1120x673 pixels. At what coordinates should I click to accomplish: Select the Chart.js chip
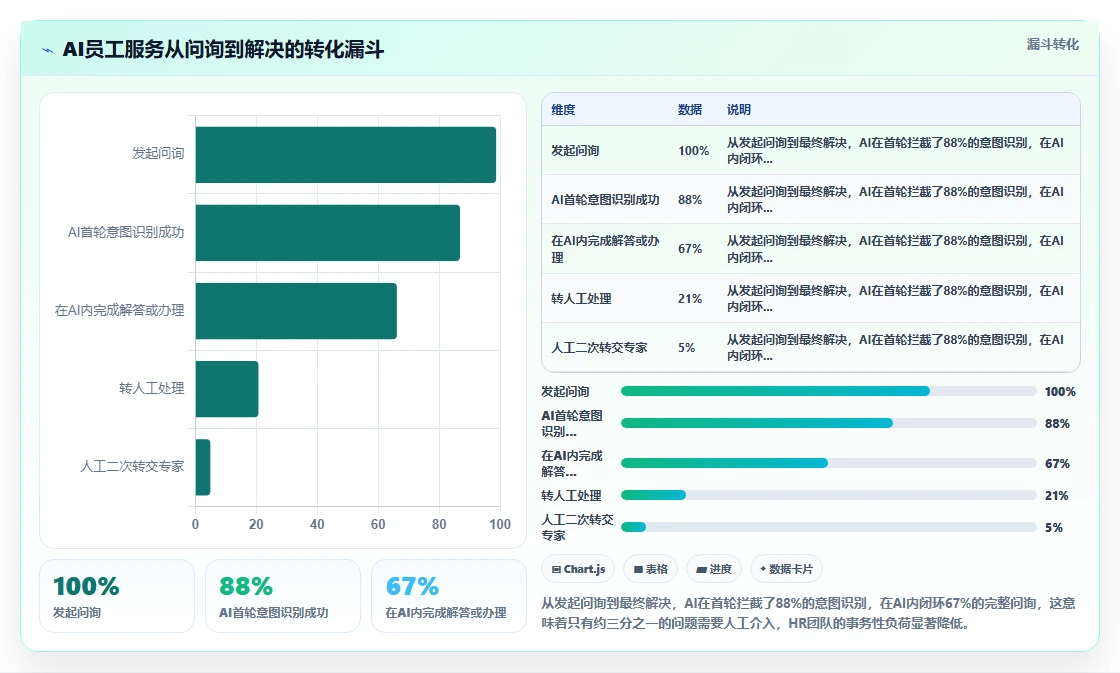coord(578,569)
